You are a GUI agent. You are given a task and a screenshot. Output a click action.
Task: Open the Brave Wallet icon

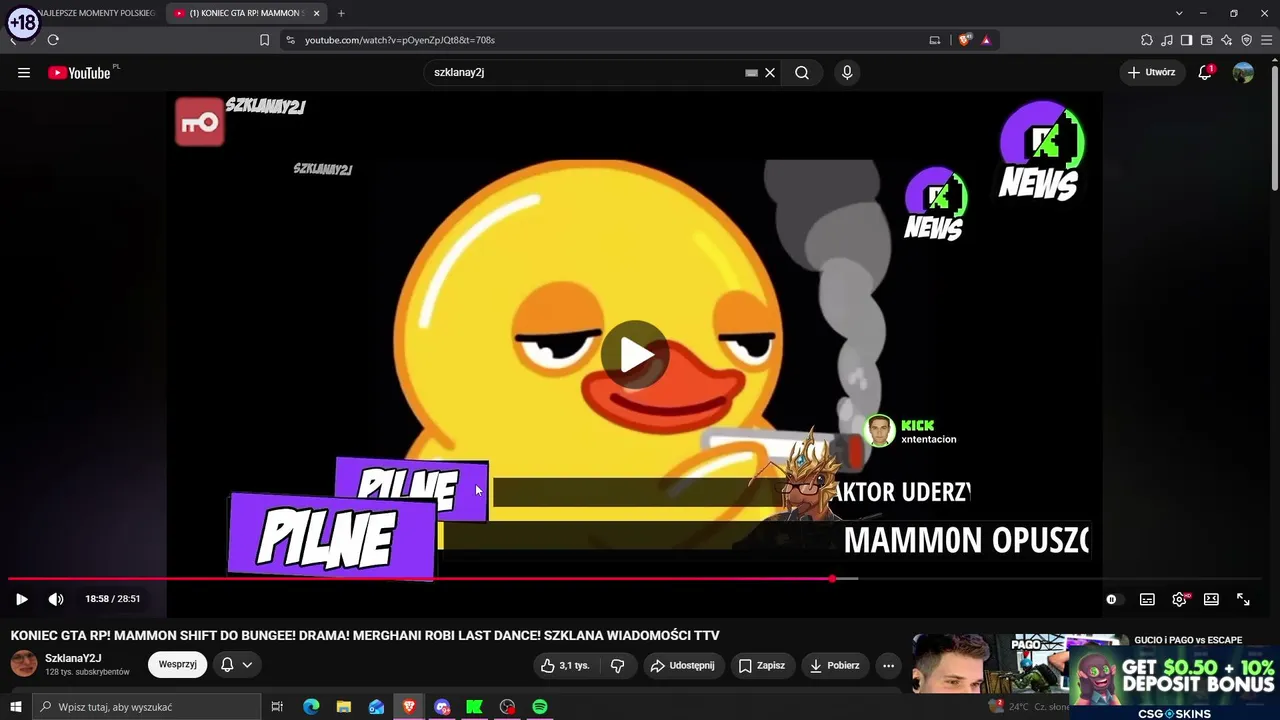tap(1207, 40)
